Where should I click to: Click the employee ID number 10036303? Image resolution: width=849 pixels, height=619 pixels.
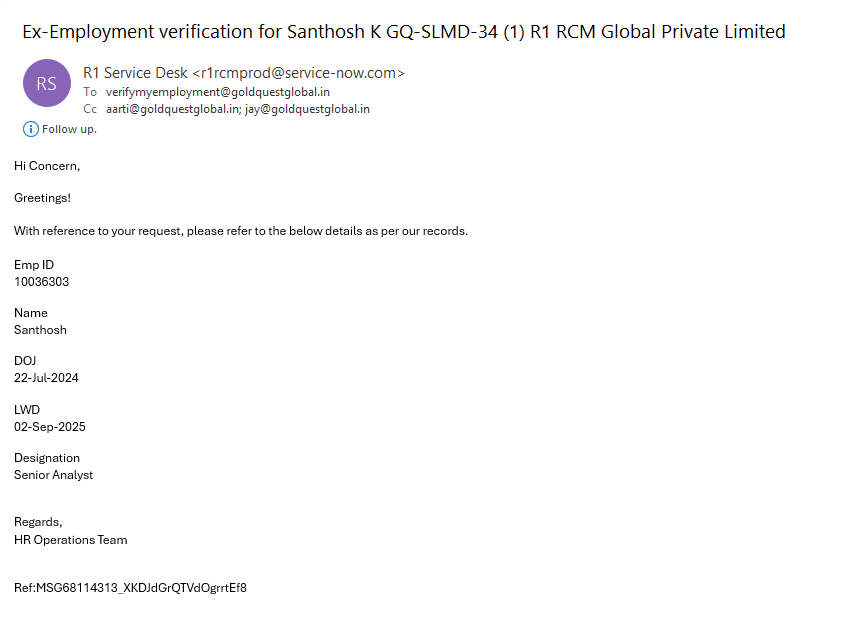coord(41,282)
